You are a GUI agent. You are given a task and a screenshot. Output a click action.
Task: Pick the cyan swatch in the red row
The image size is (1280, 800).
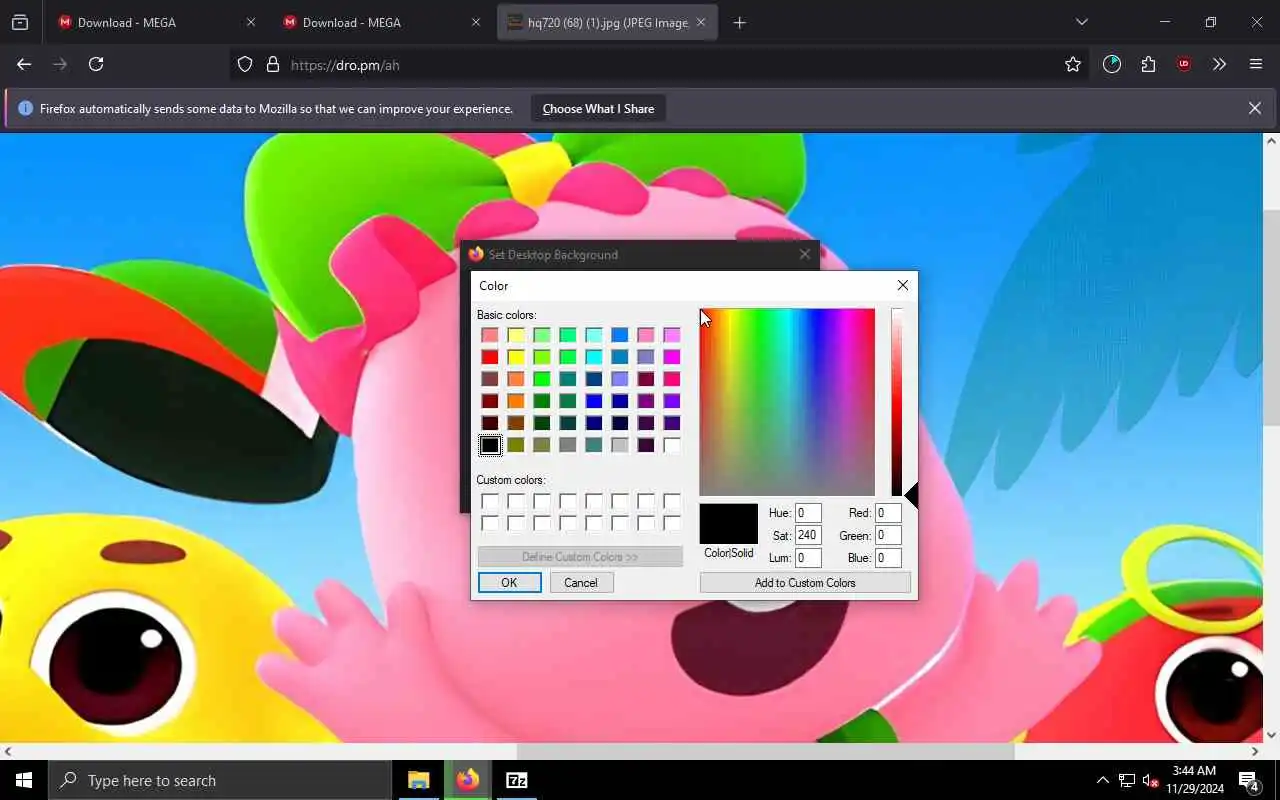pos(594,357)
